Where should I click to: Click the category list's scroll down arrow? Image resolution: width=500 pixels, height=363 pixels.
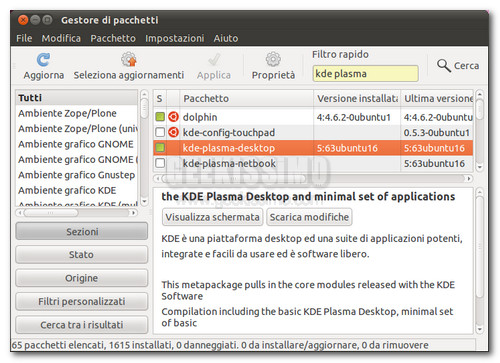(144, 201)
